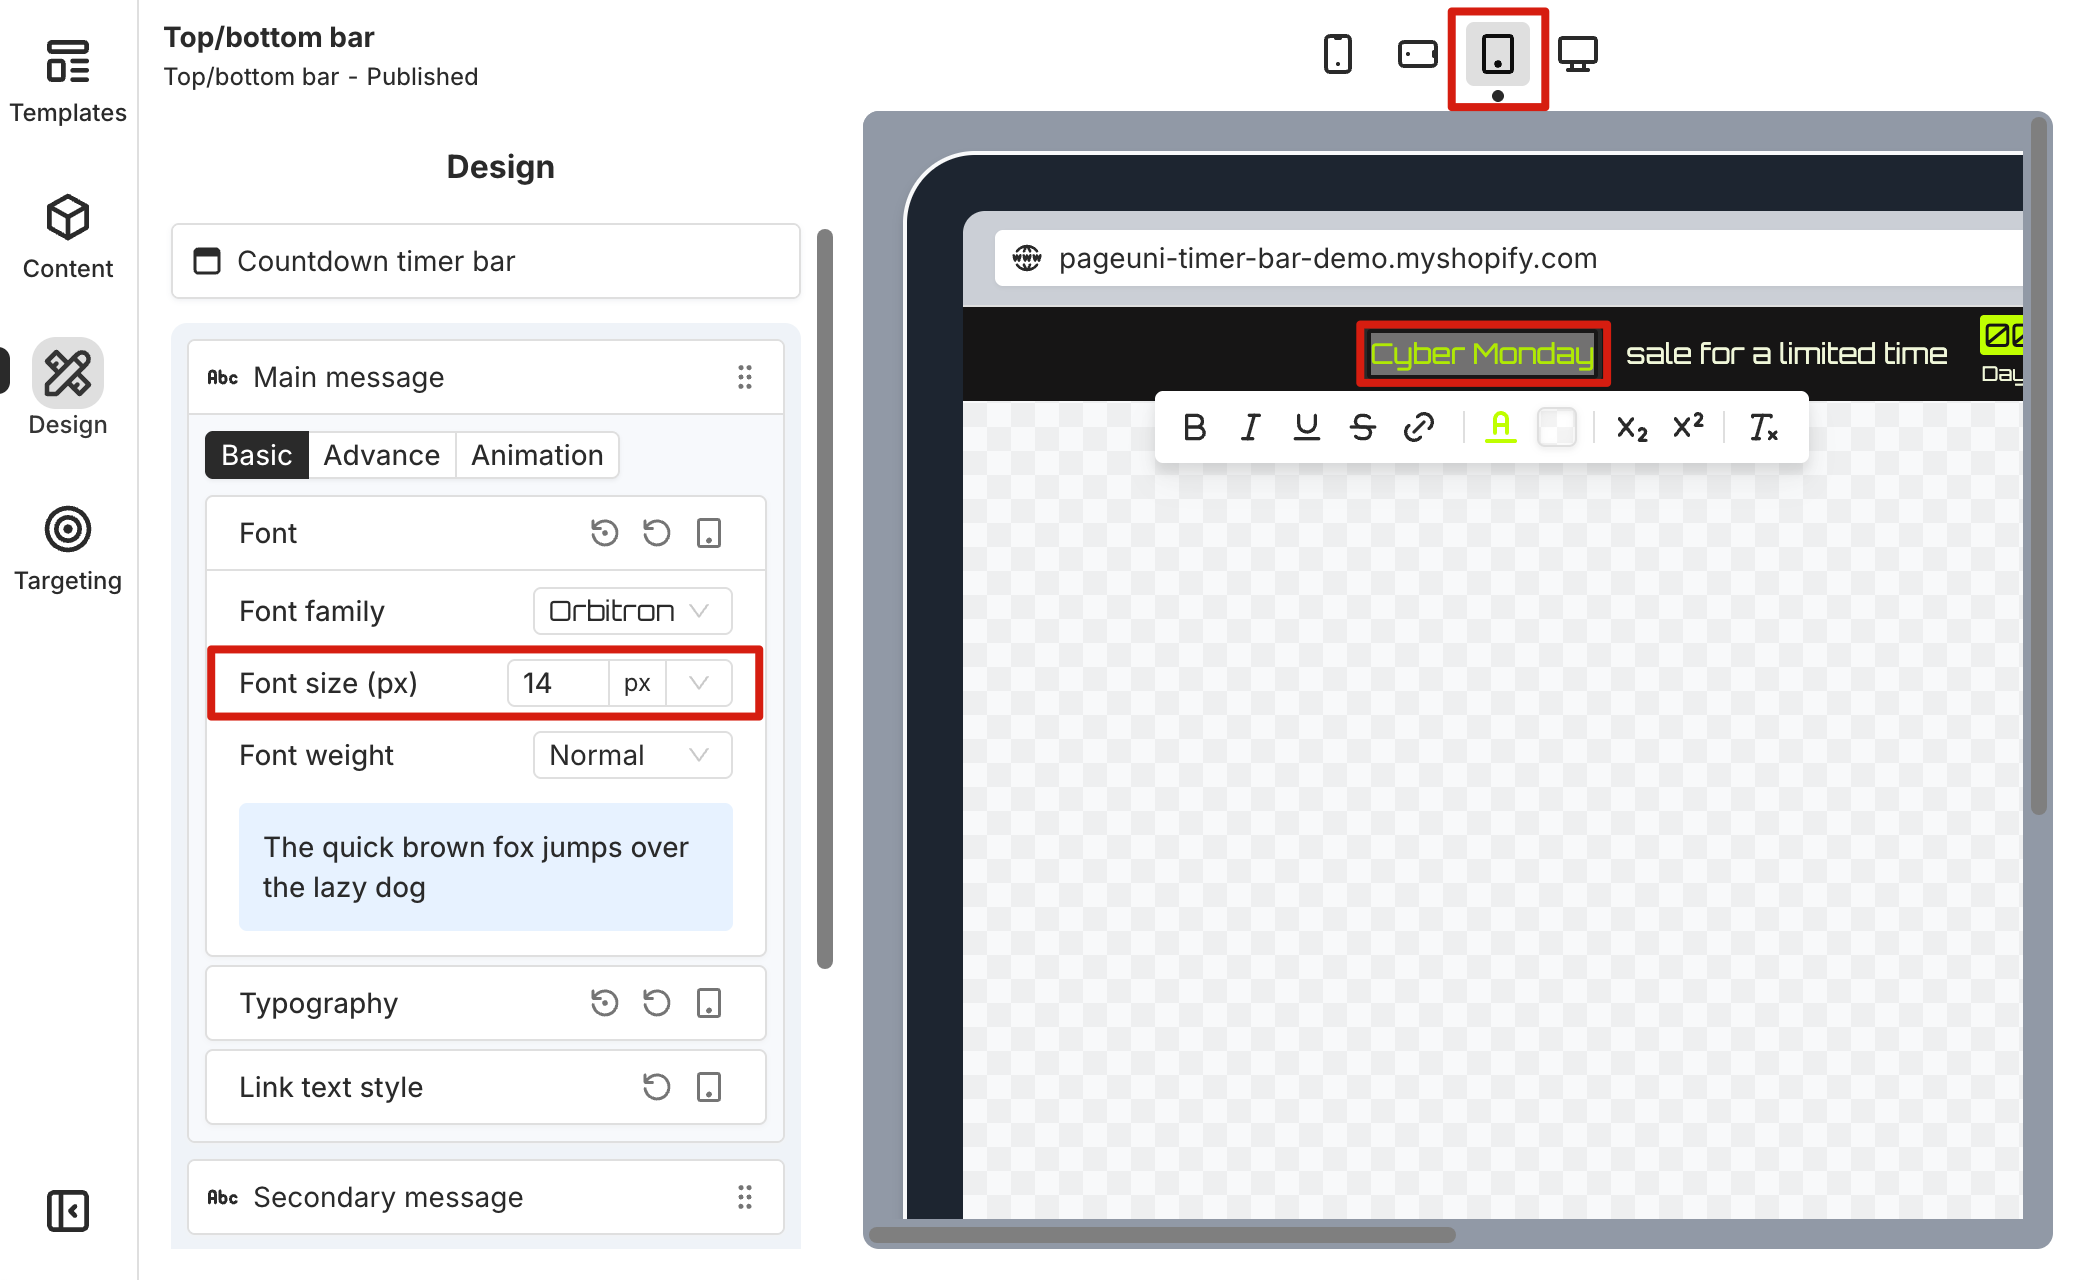The height and width of the screenshot is (1280, 2084).
Task: Open the text background color swatch
Action: coord(1556,427)
